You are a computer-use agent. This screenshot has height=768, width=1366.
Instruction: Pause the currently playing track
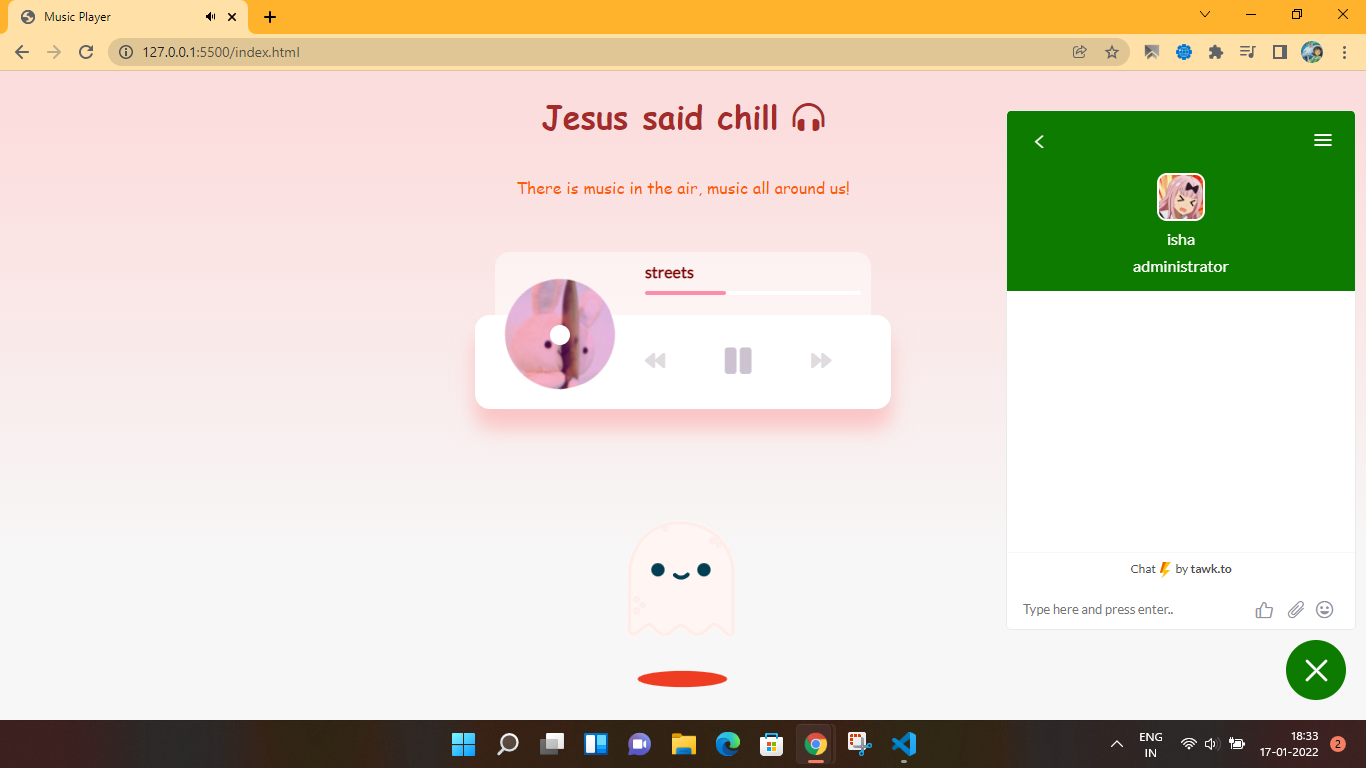pos(738,360)
